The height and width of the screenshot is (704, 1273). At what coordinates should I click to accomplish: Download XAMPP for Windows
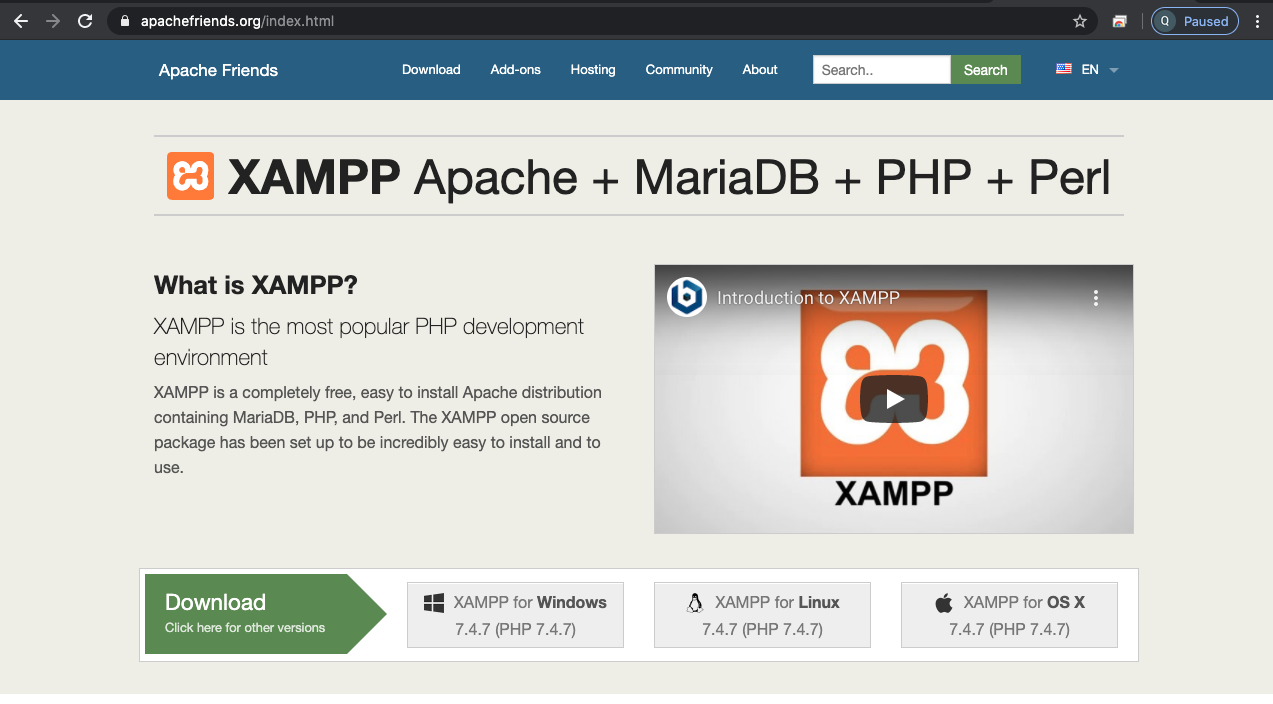coord(515,615)
